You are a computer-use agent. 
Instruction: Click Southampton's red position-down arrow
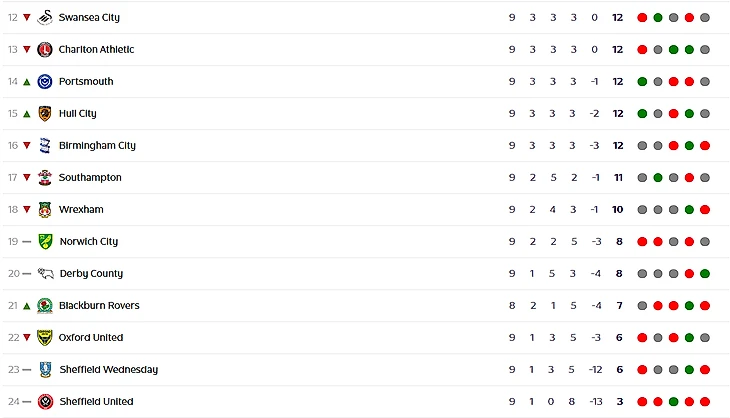[27, 177]
